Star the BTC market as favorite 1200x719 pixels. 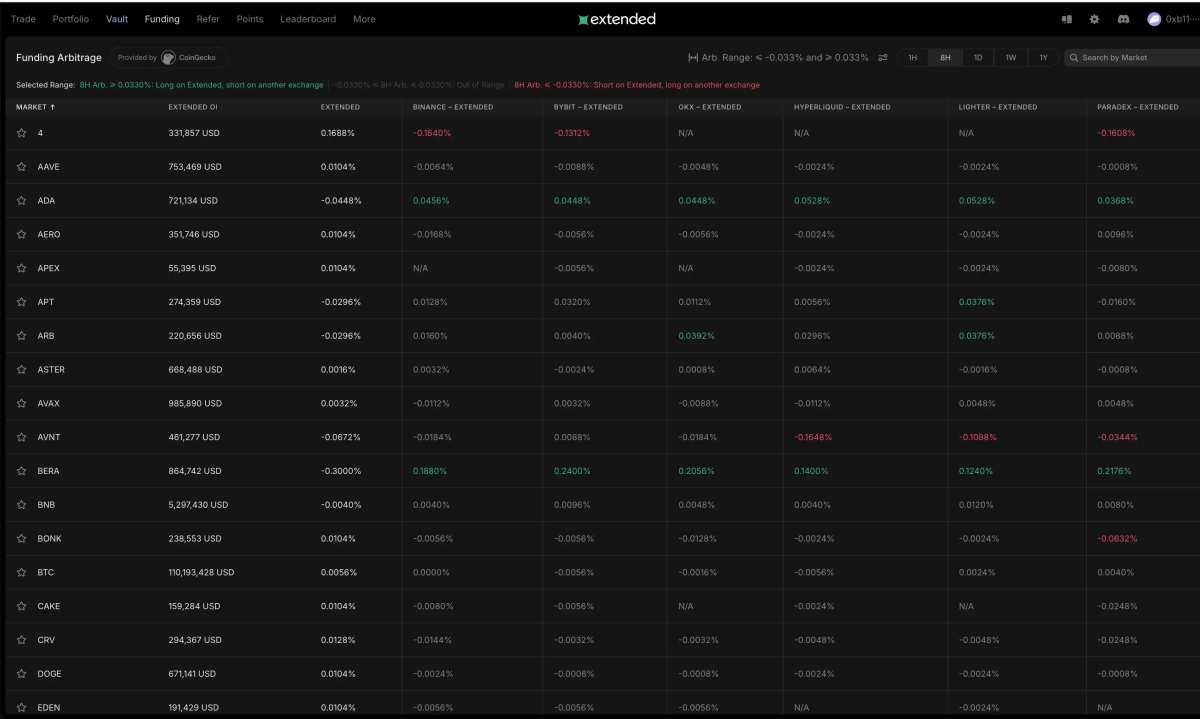click(21, 572)
